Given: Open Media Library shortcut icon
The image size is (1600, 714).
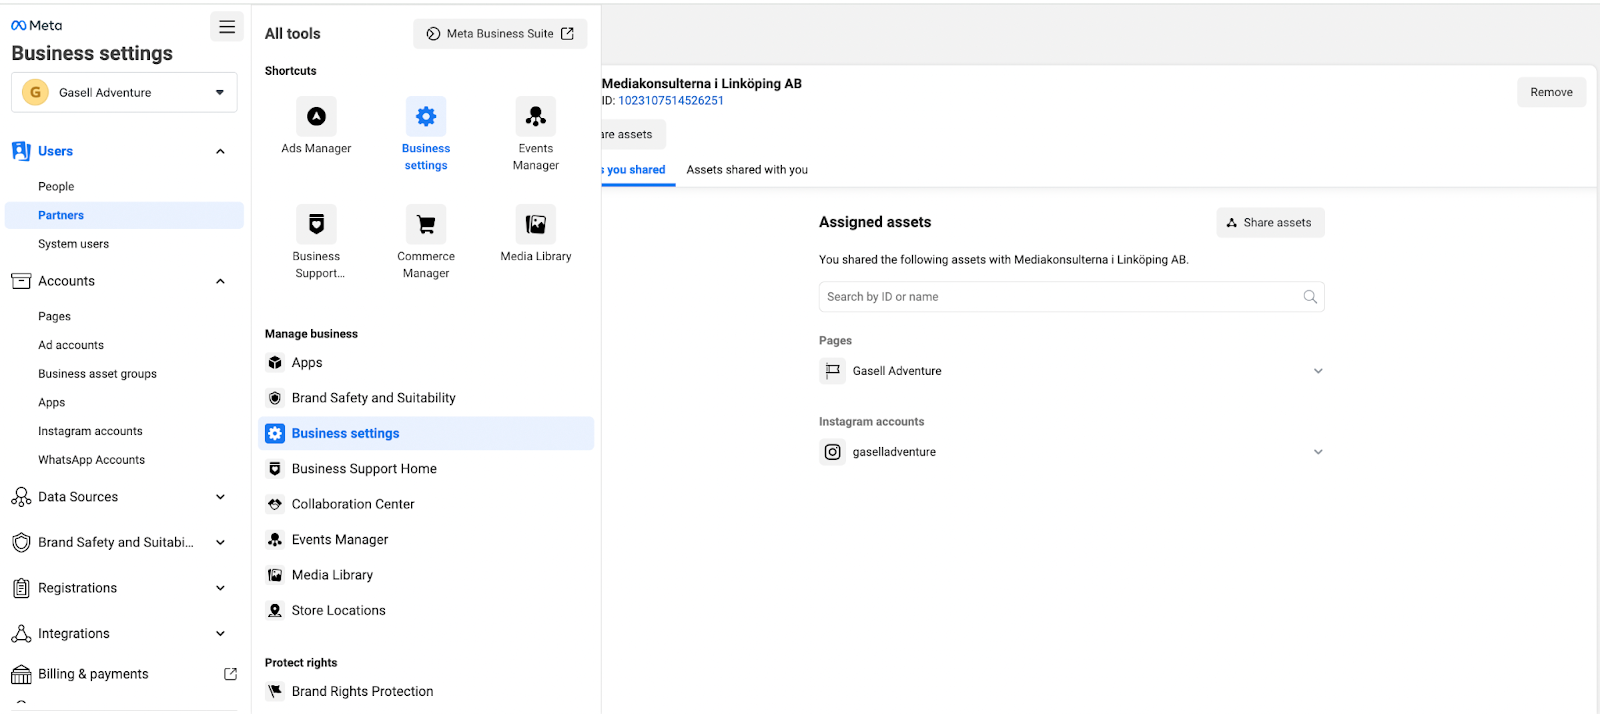Looking at the screenshot, I should tap(536, 224).
